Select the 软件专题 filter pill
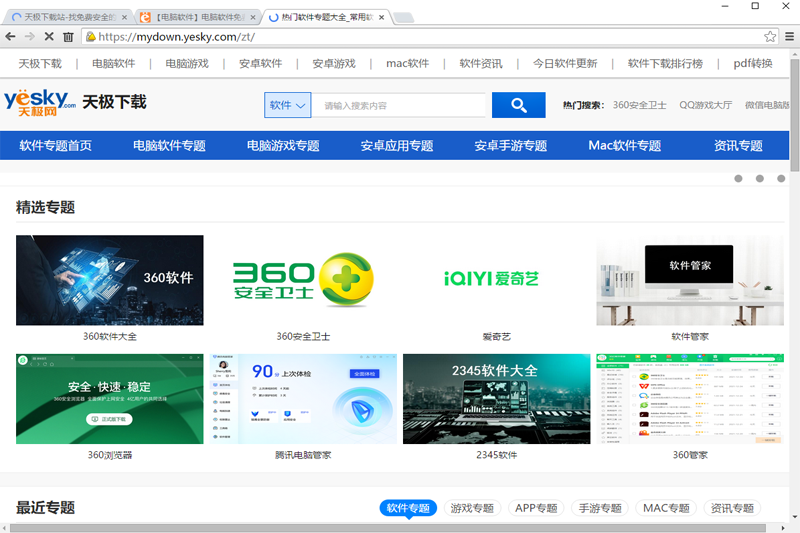Image resolution: width=800 pixels, height=533 pixels. [x=408, y=508]
